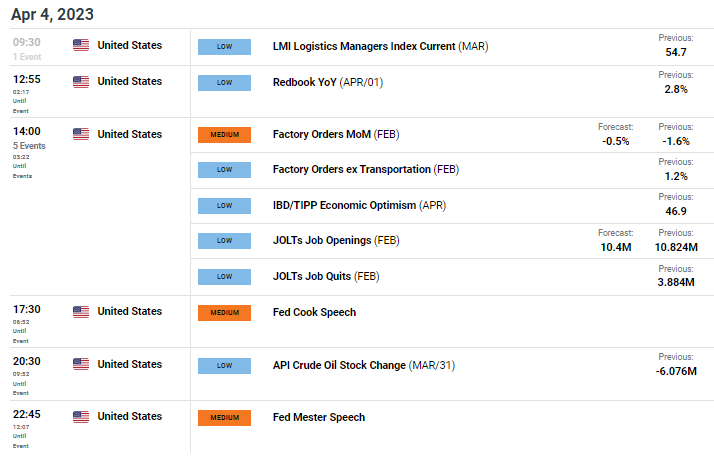Click the US flag icon beside the 09:30 event

click(x=81, y=45)
